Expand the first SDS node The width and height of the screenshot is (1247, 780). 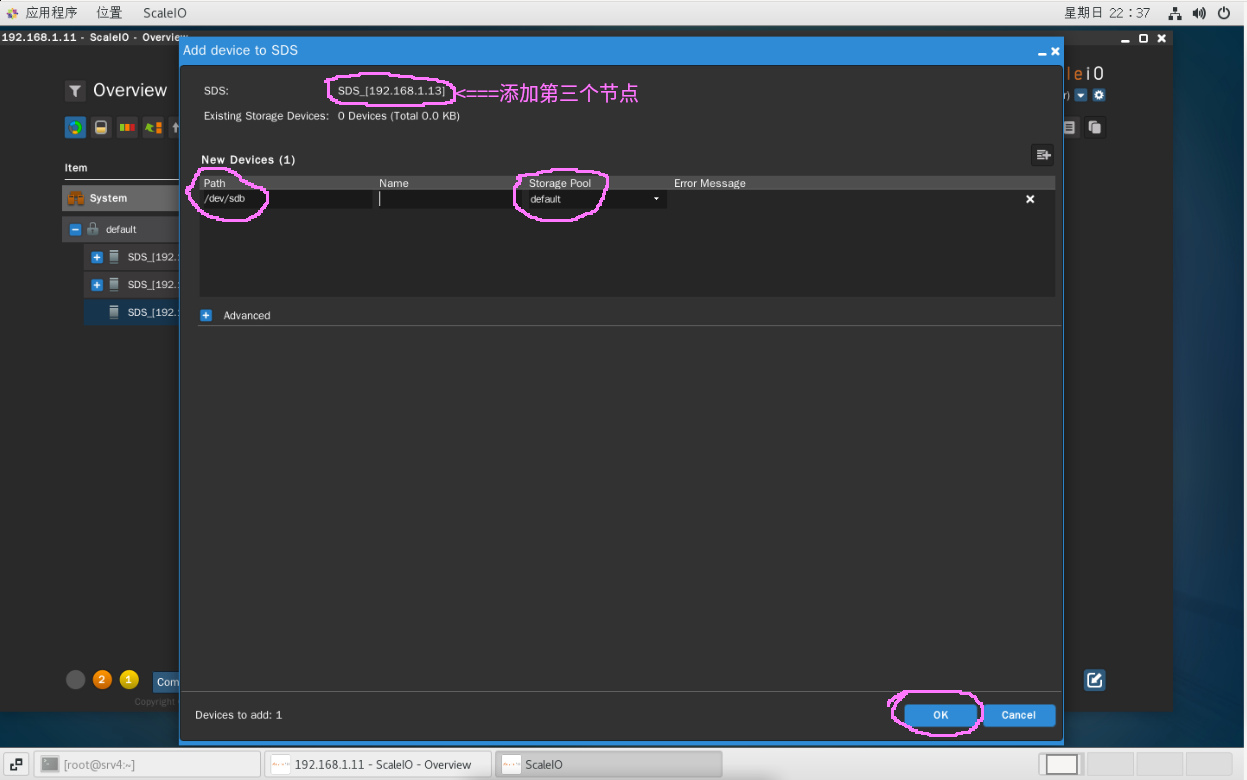click(97, 257)
